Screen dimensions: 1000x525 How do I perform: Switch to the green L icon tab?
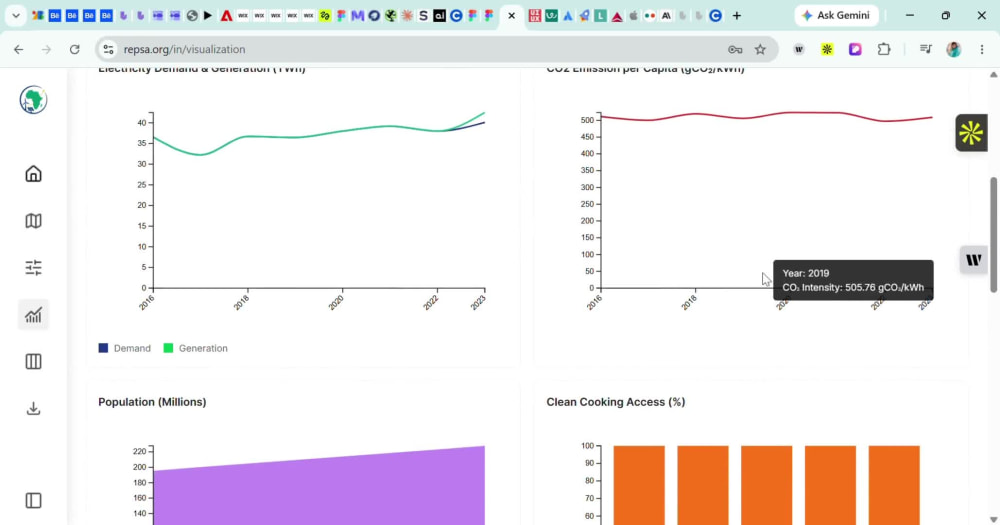[600, 15]
